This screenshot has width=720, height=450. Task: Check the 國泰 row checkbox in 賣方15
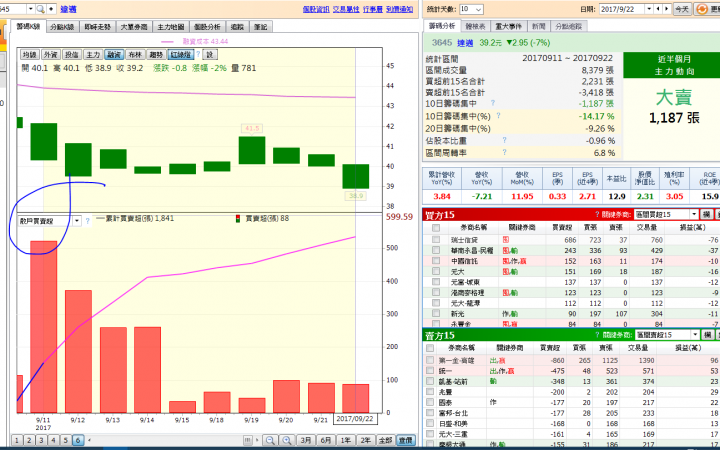[430, 402]
